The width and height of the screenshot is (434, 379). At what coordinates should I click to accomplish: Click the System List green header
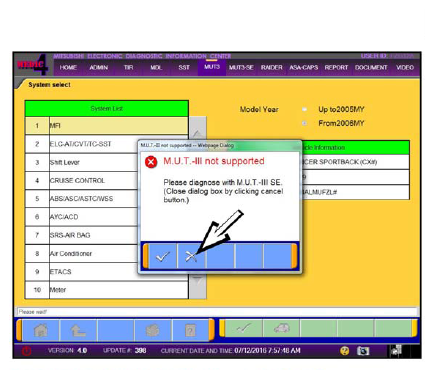coord(107,109)
